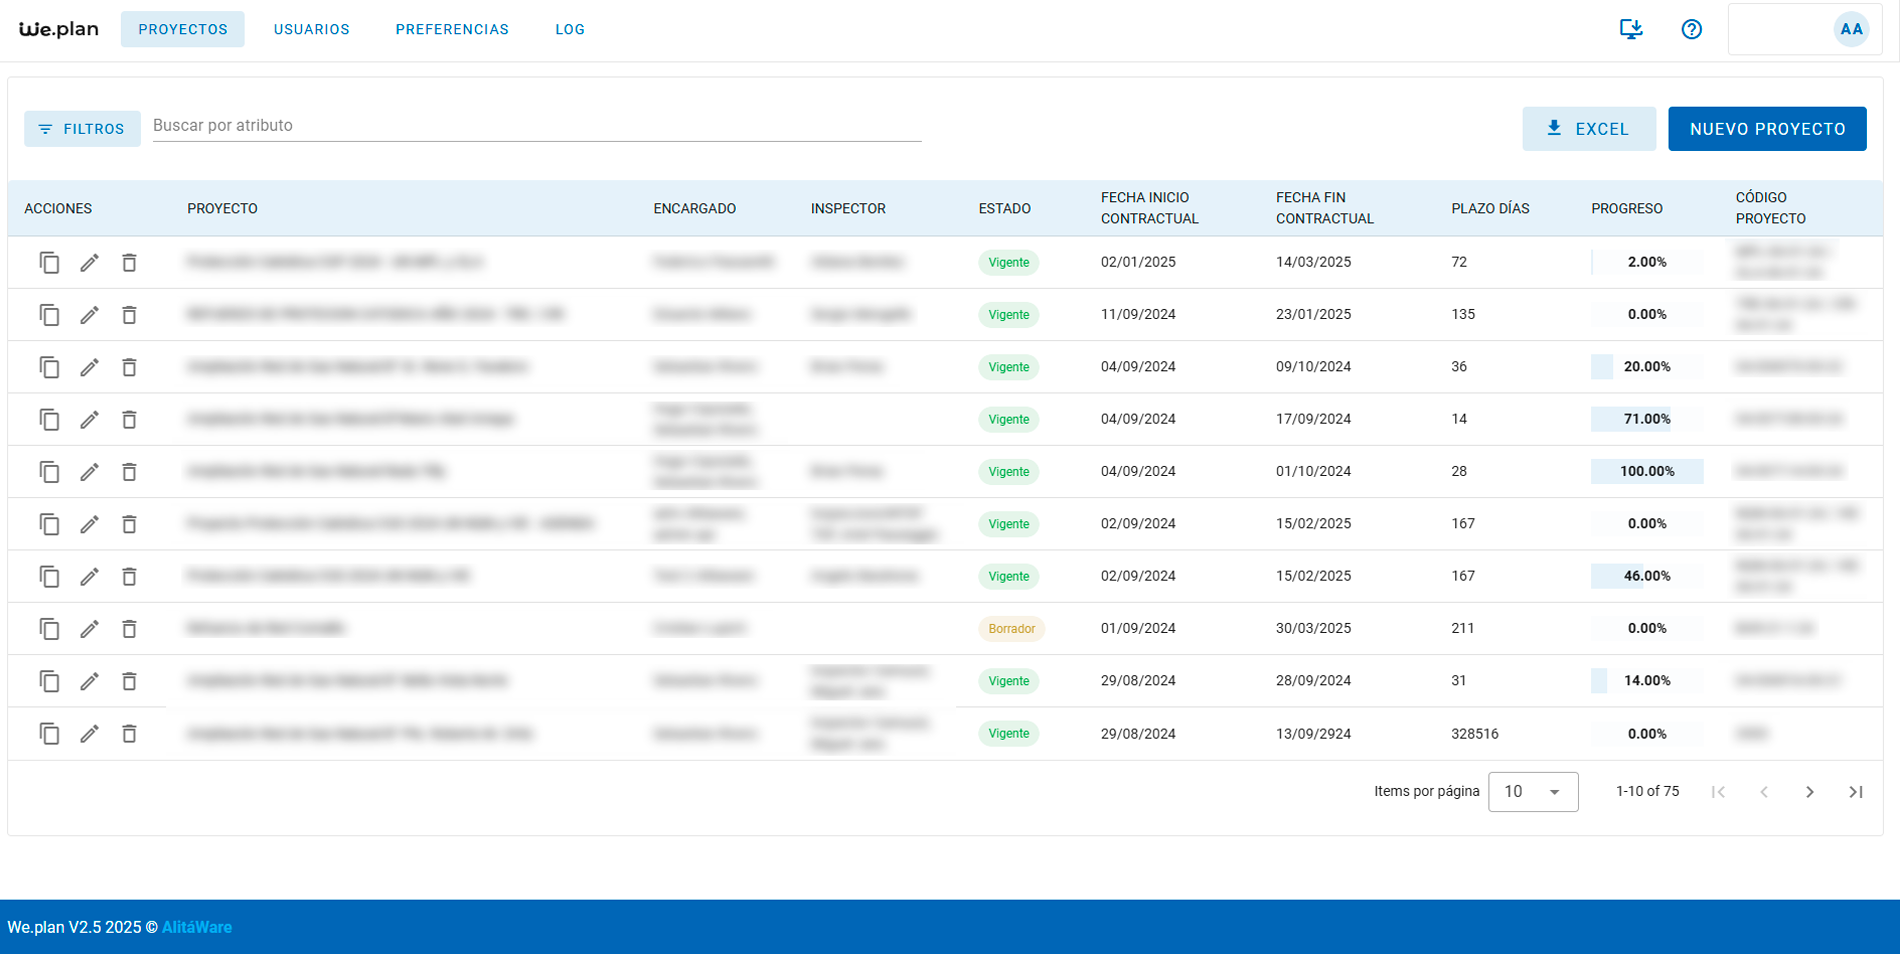Sort by Fecha Inicio Contractual header

[1150, 208]
